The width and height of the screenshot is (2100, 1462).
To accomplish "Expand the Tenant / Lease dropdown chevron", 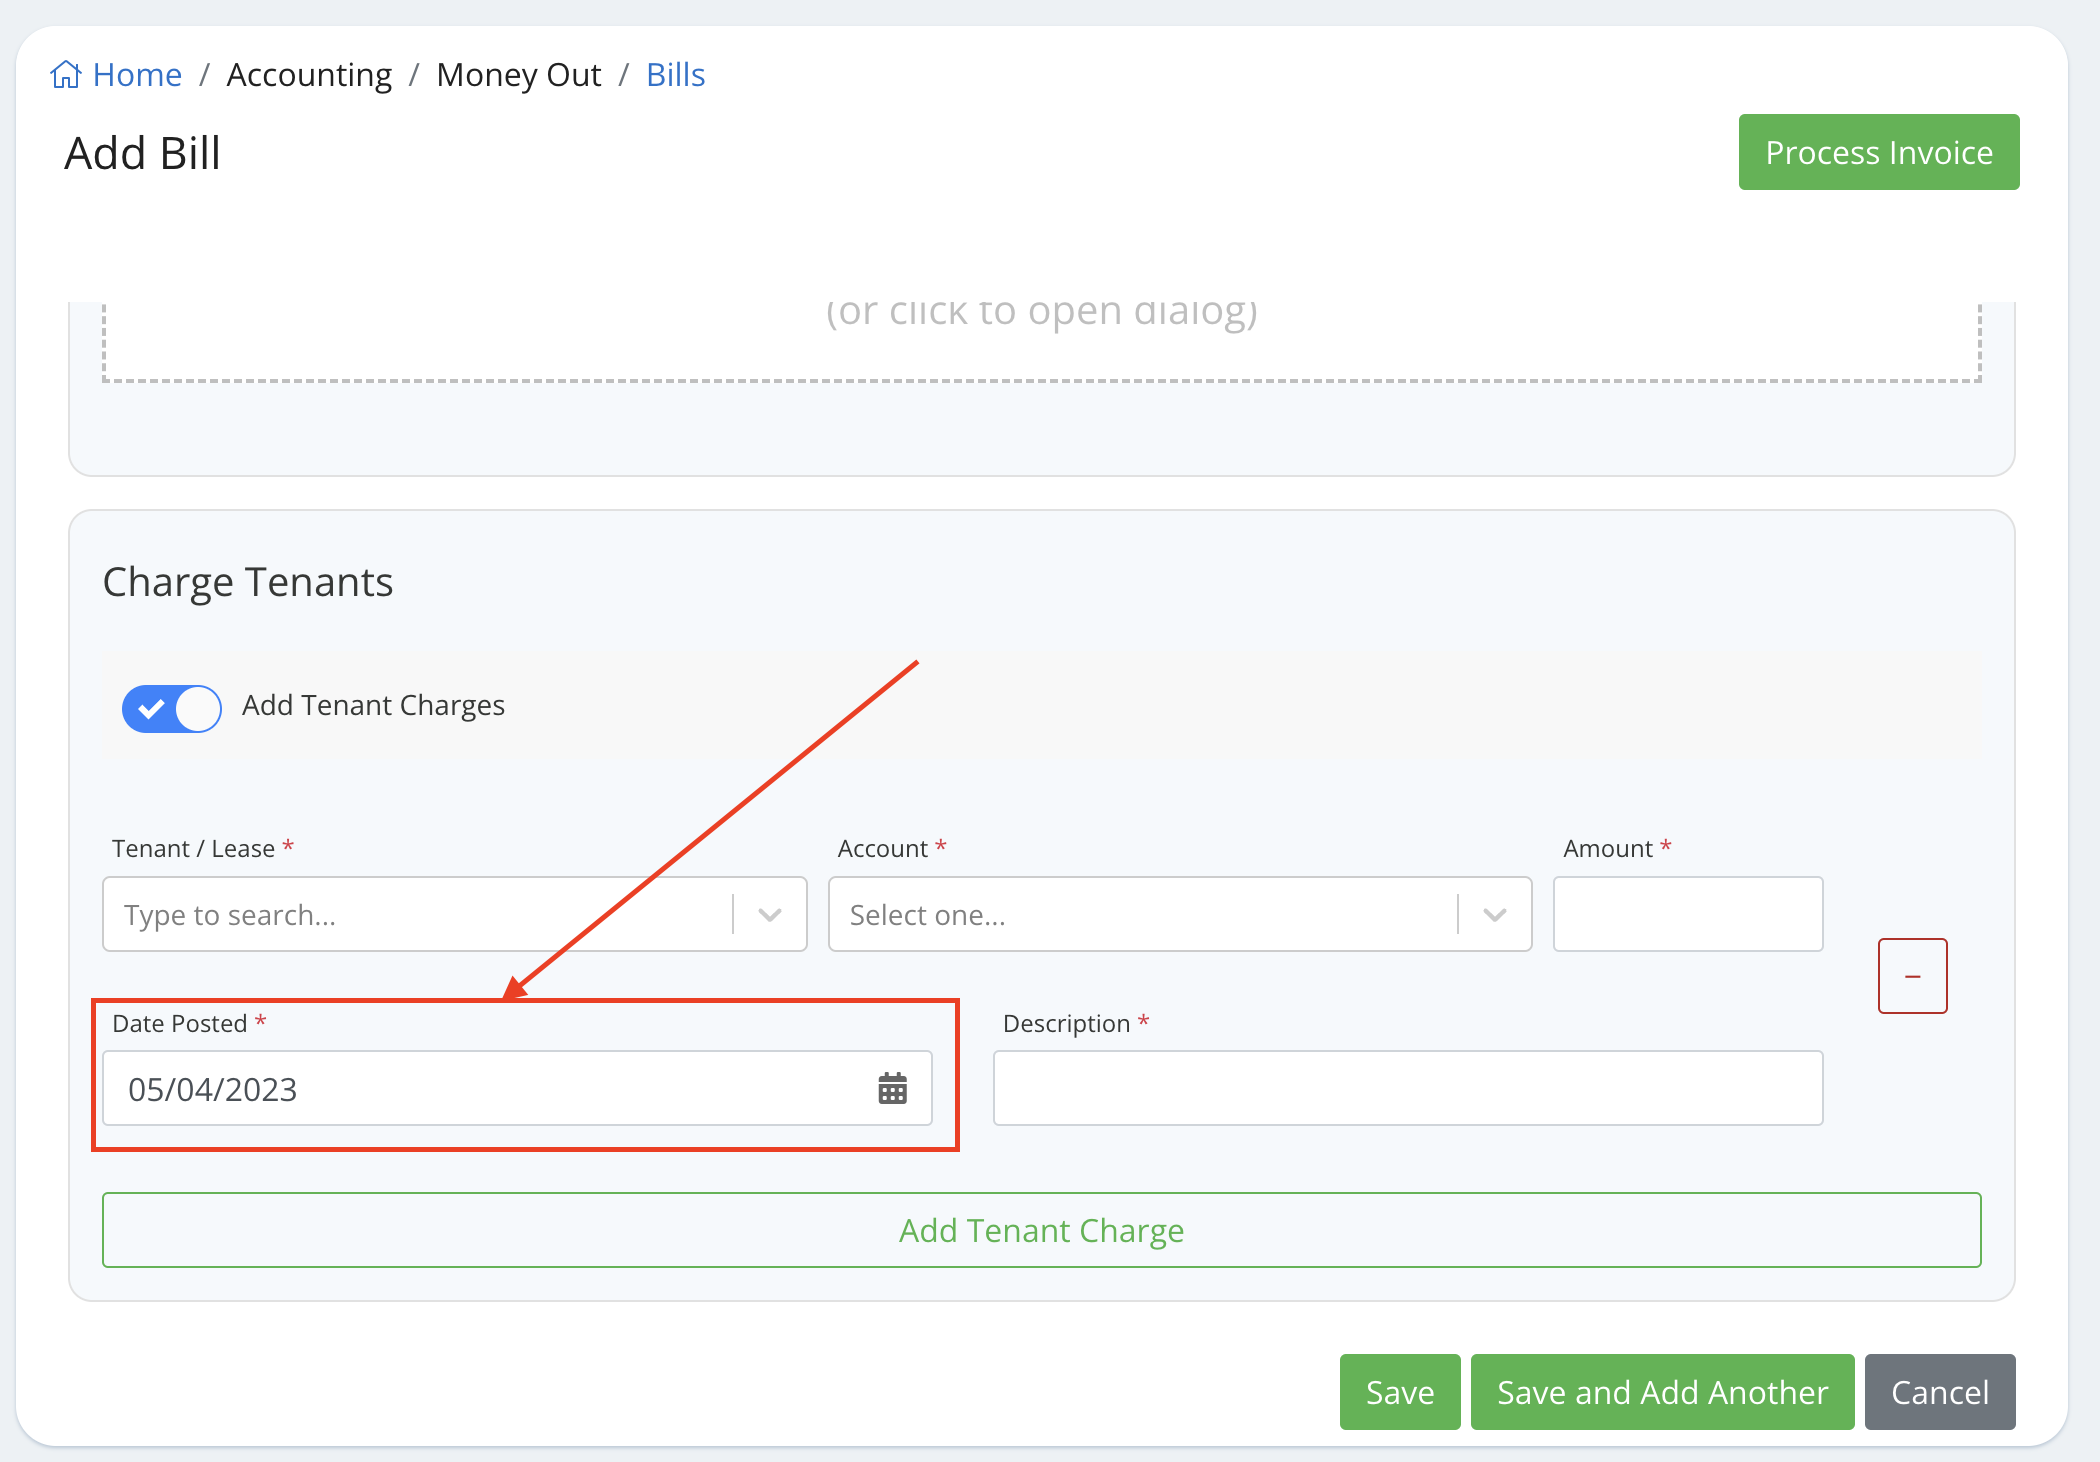I will [770, 915].
